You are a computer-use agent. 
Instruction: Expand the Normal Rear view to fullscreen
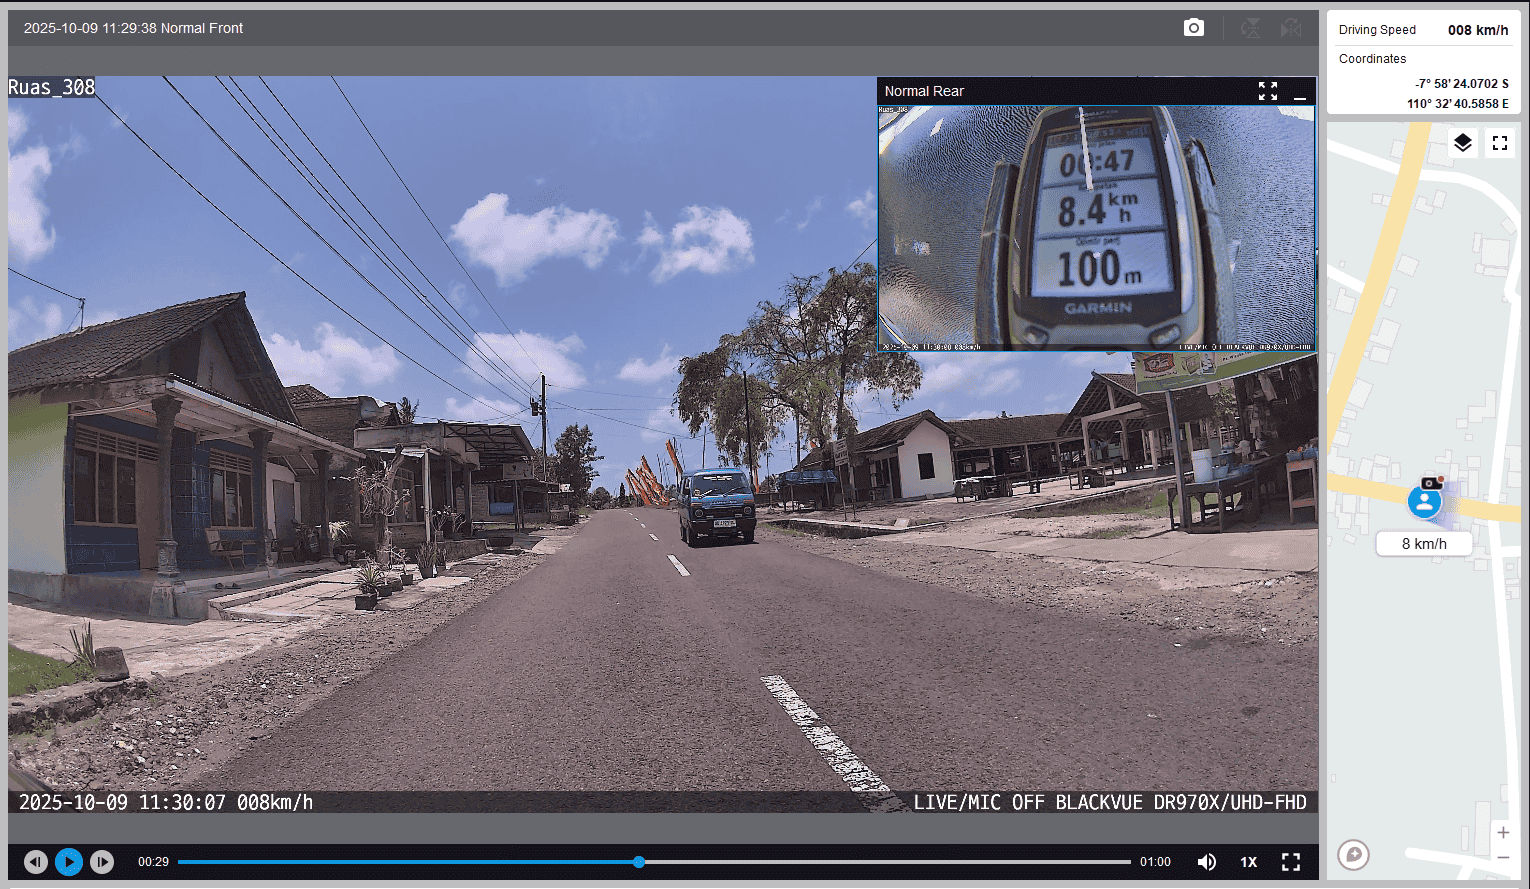(x=1268, y=91)
